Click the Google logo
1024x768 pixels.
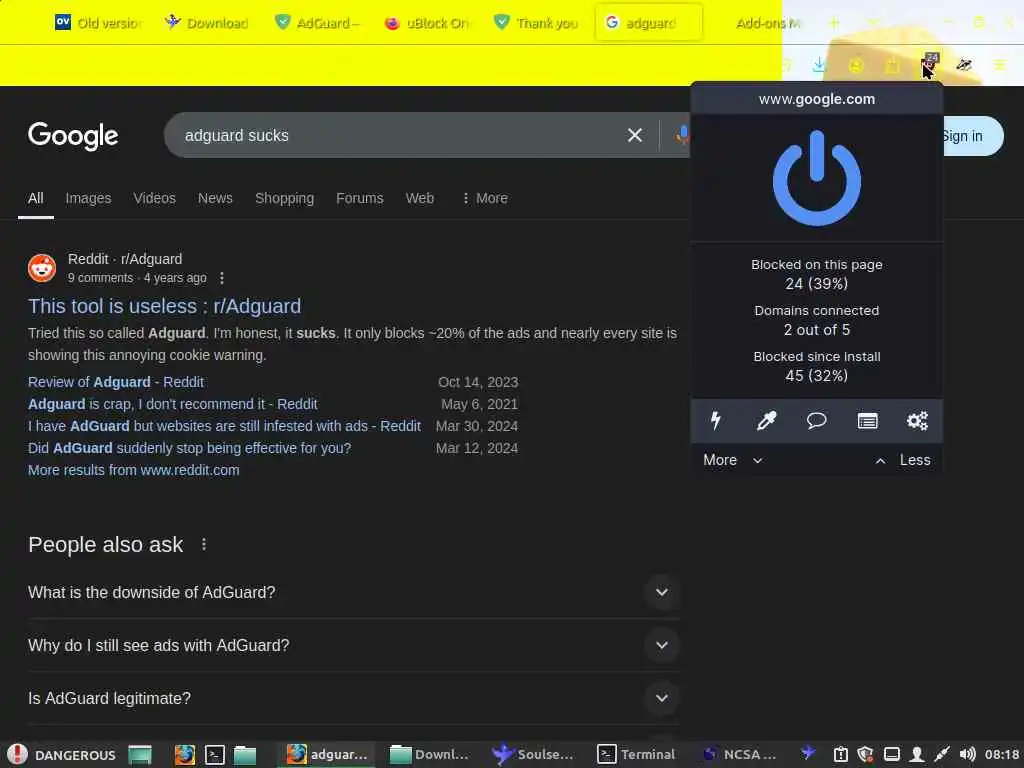(x=73, y=136)
